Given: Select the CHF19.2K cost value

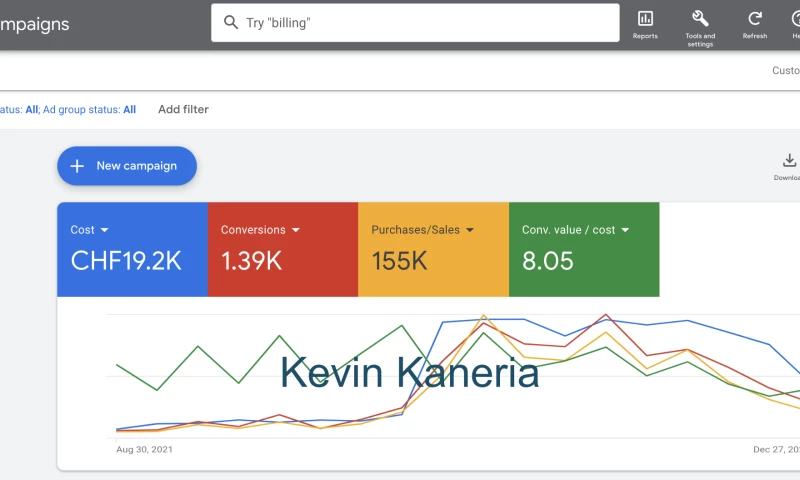Looking at the screenshot, I should (126, 261).
